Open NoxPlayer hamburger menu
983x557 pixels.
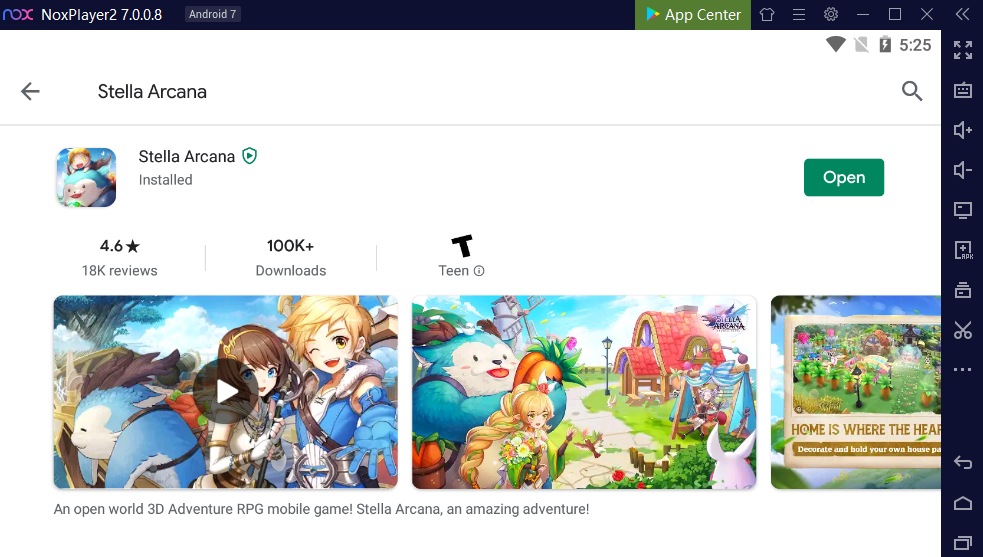pyautogui.click(x=799, y=14)
